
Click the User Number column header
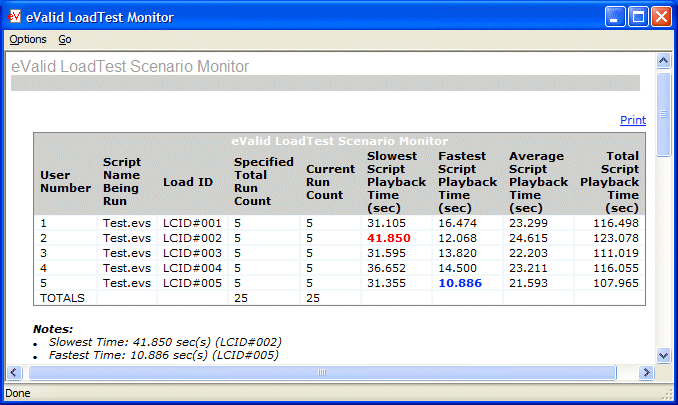65,182
